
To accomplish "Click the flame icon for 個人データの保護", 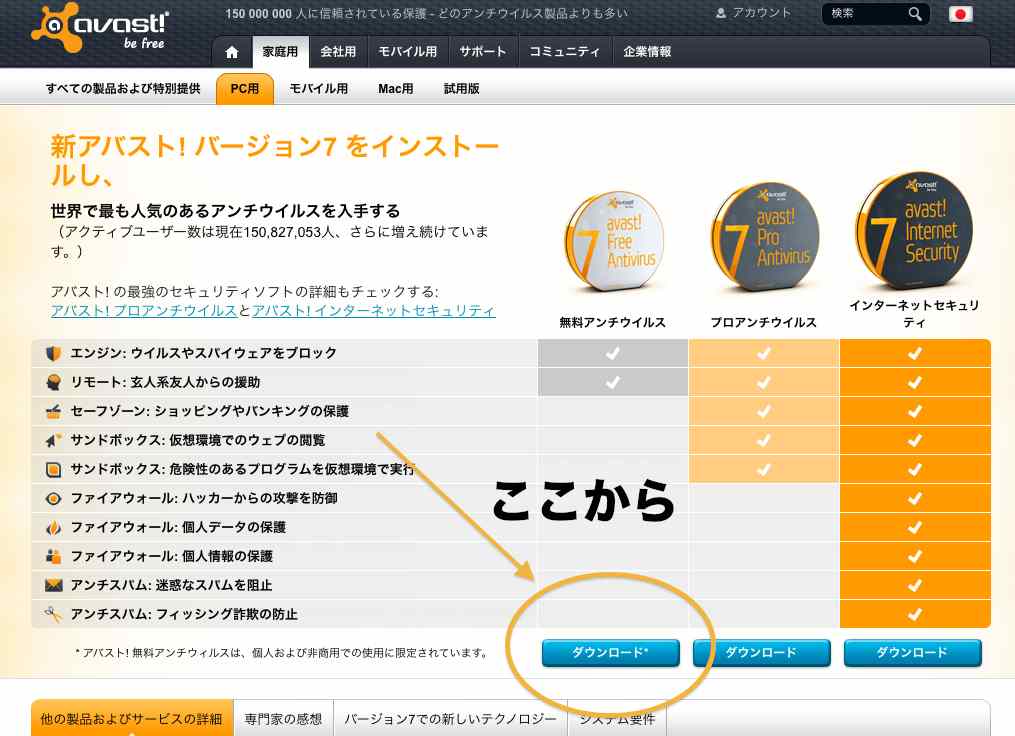I will coord(54,528).
